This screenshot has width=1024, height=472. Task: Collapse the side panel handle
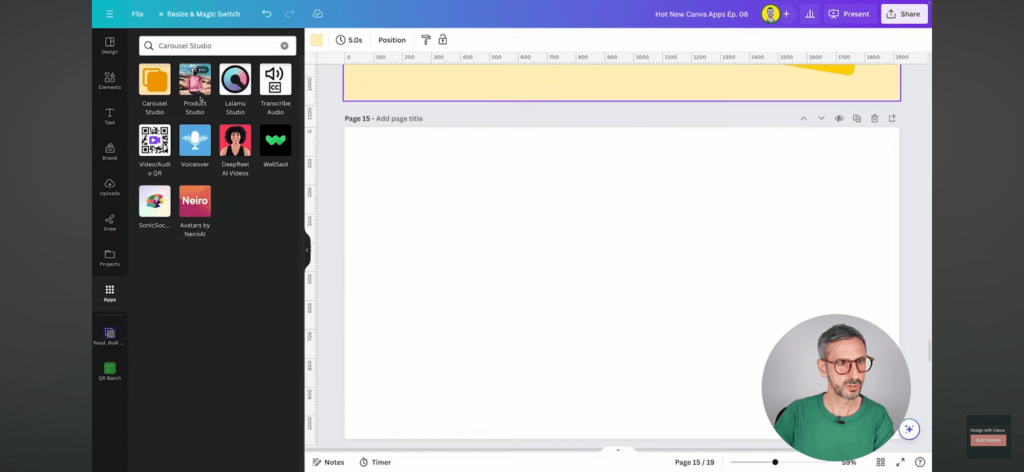pos(307,250)
